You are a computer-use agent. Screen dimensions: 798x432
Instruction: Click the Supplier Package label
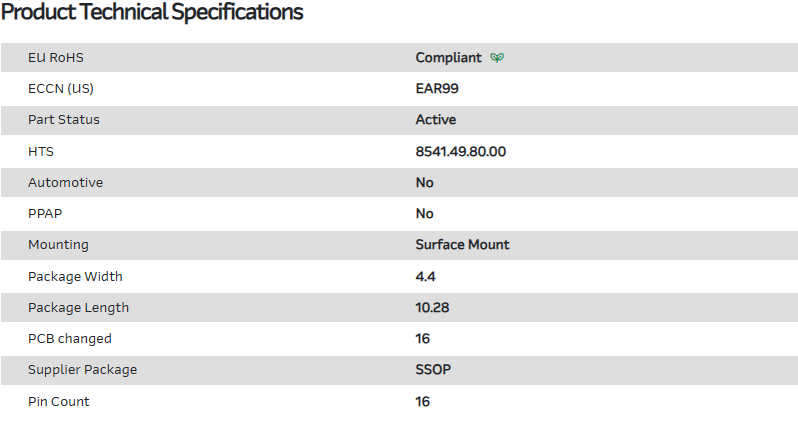[82, 370]
